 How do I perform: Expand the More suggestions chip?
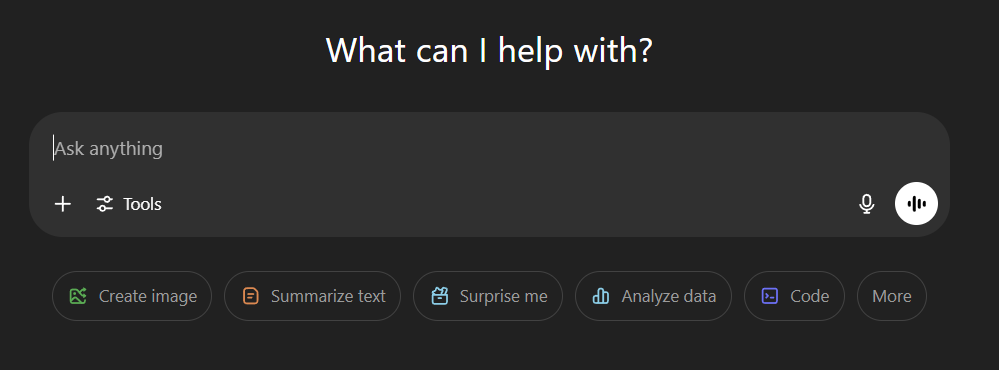[x=891, y=296]
